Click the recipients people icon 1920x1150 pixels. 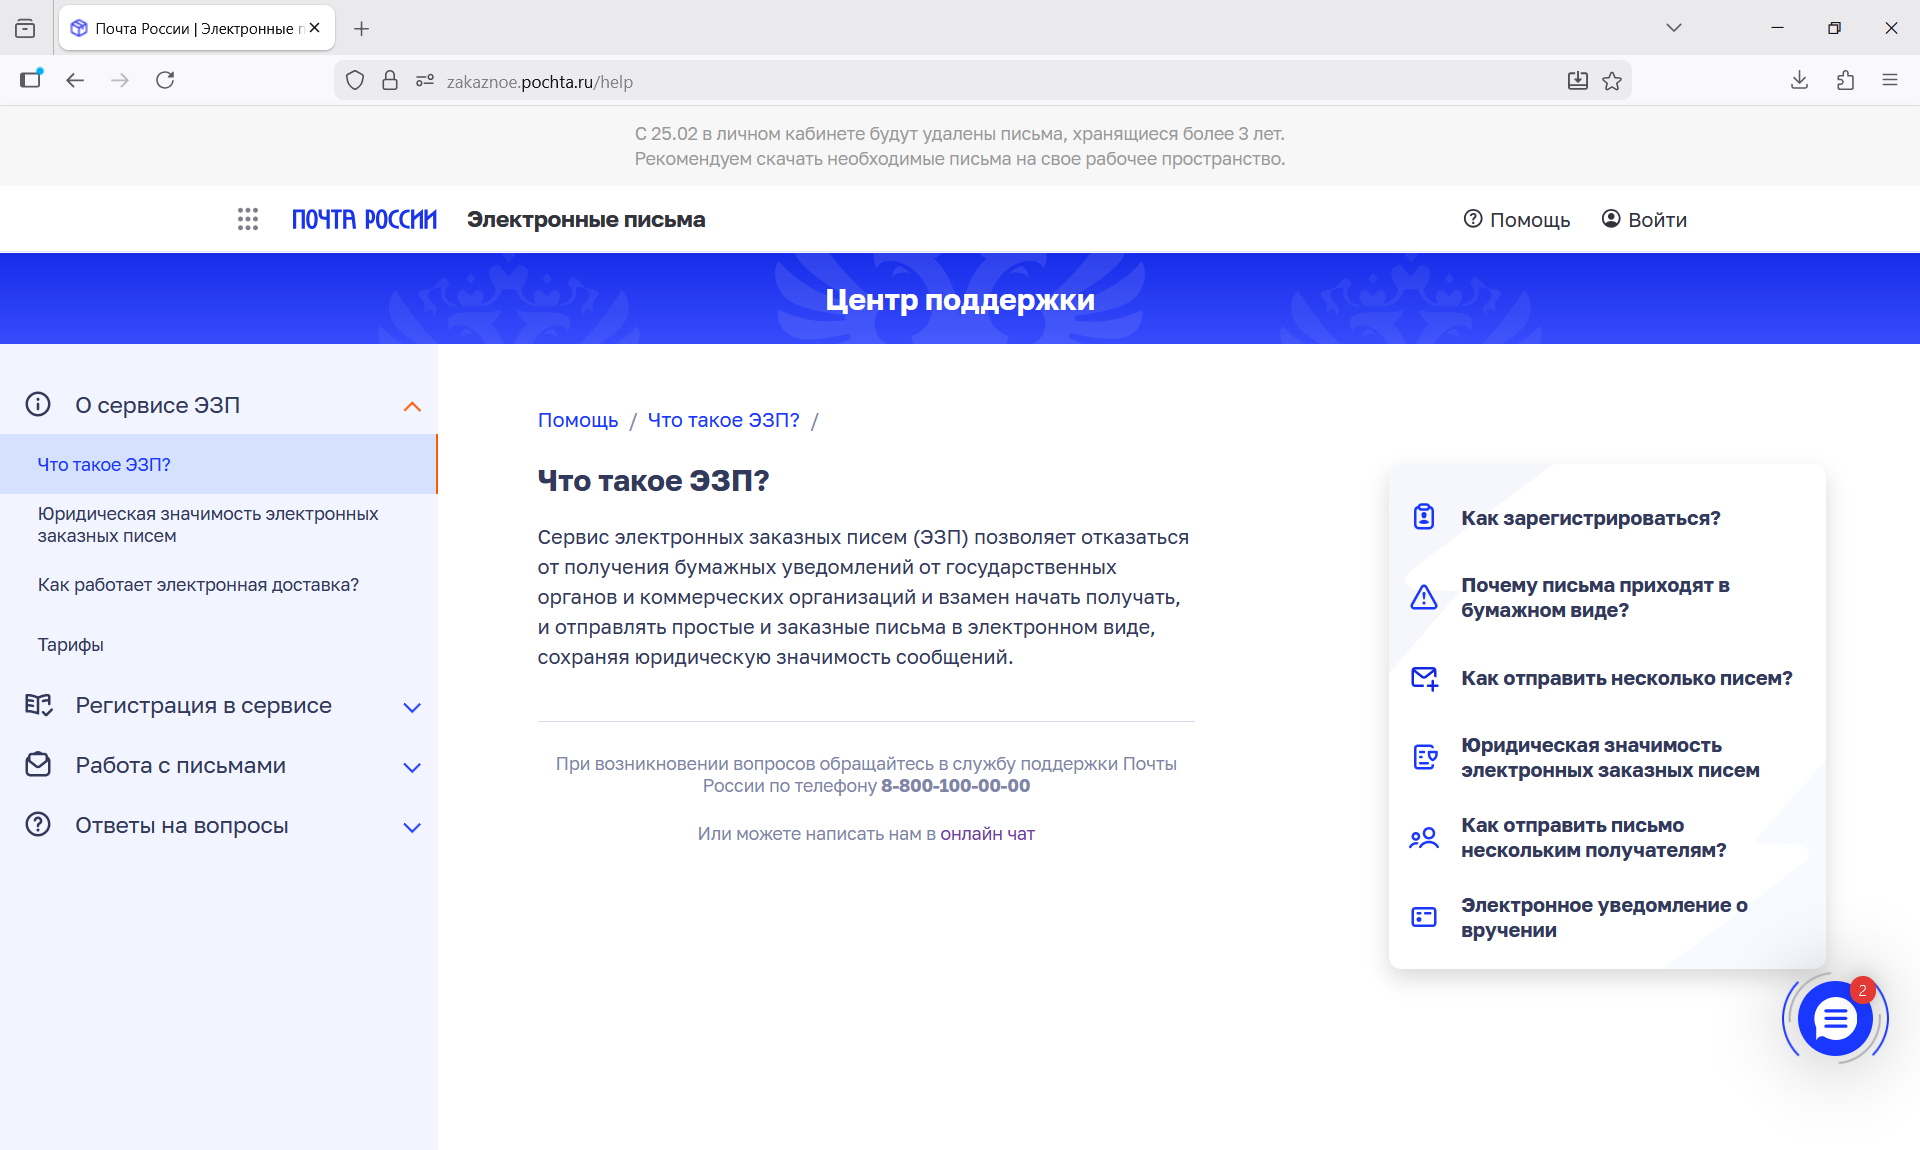point(1423,838)
